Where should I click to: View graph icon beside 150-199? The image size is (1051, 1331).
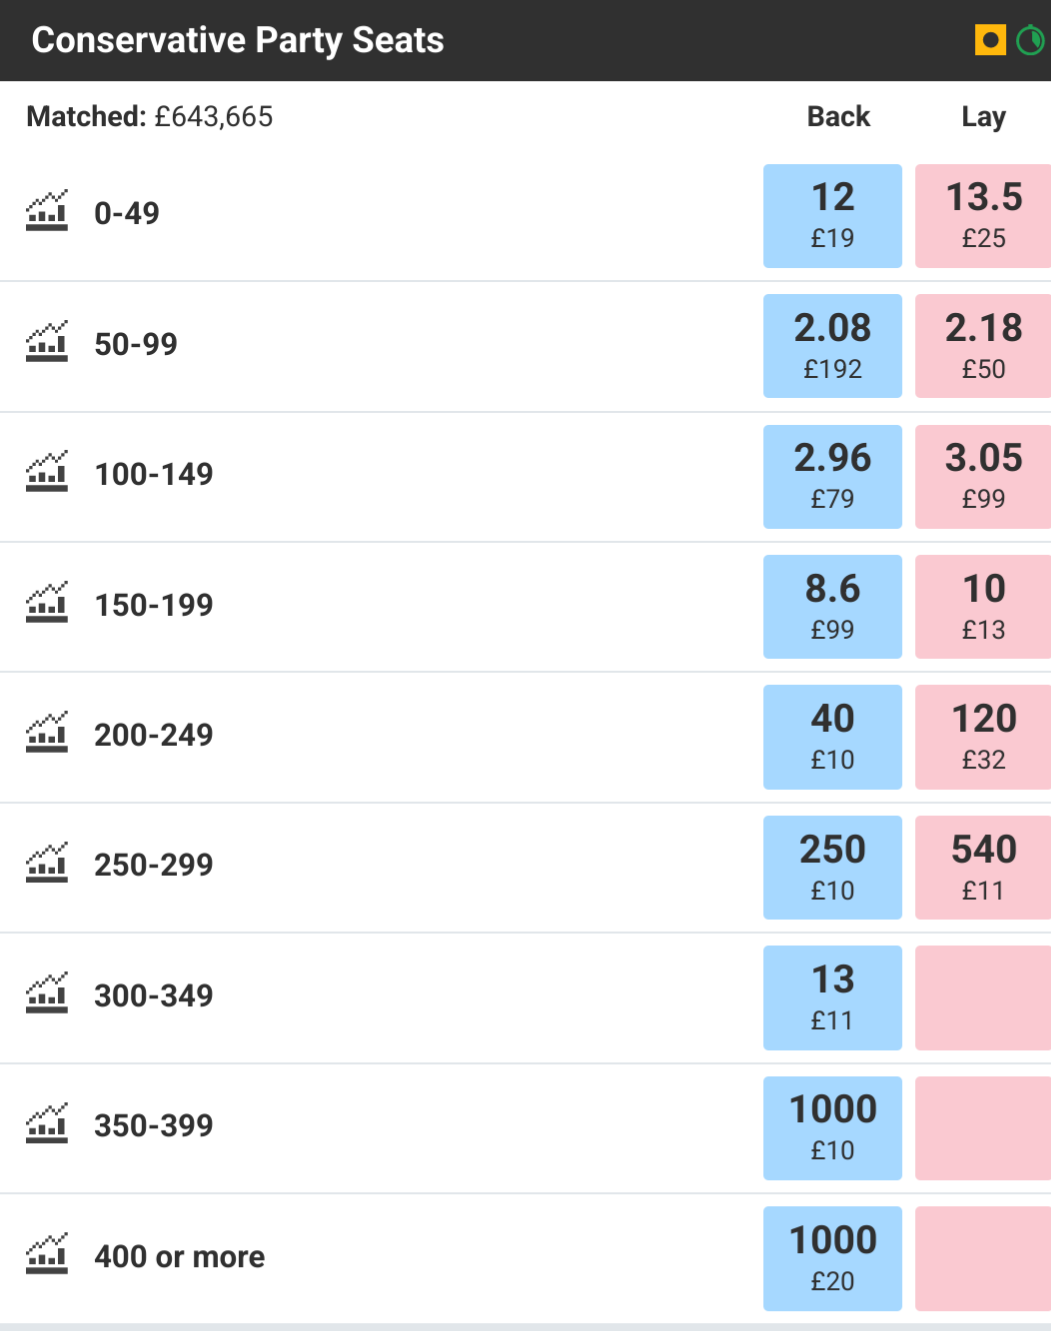tap(47, 603)
